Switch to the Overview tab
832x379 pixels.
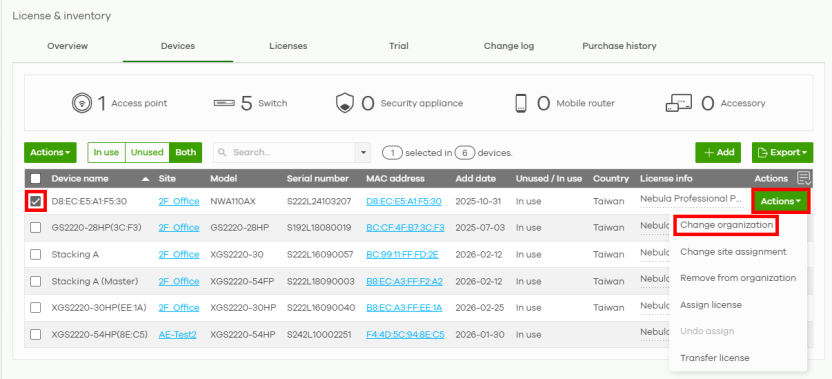point(67,46)
